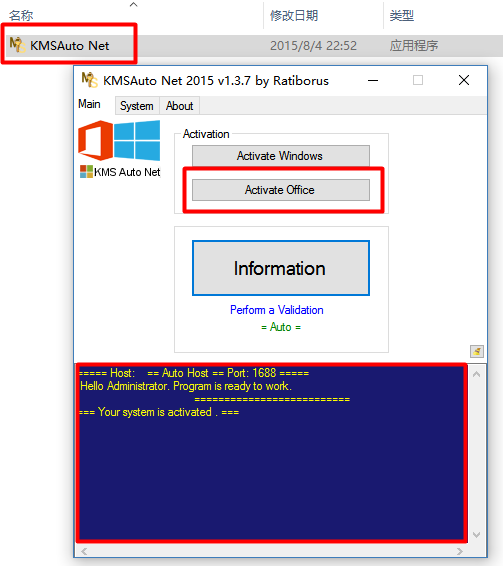Viewport: 503px width, 566px height.
Task: Open the About tab
Action: point(179,106)
